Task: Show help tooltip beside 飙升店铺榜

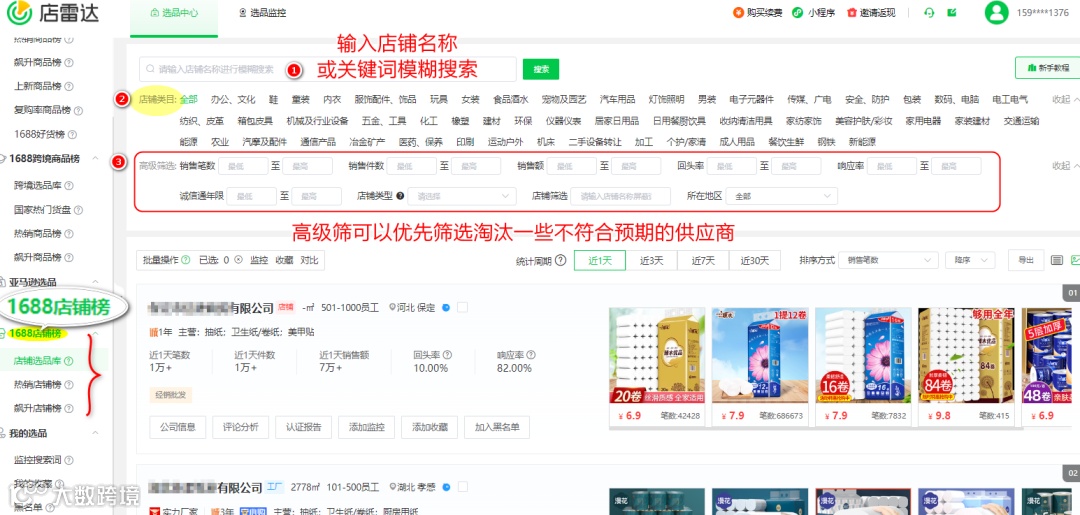Action: pyautogui.click(x=69, y=408)
